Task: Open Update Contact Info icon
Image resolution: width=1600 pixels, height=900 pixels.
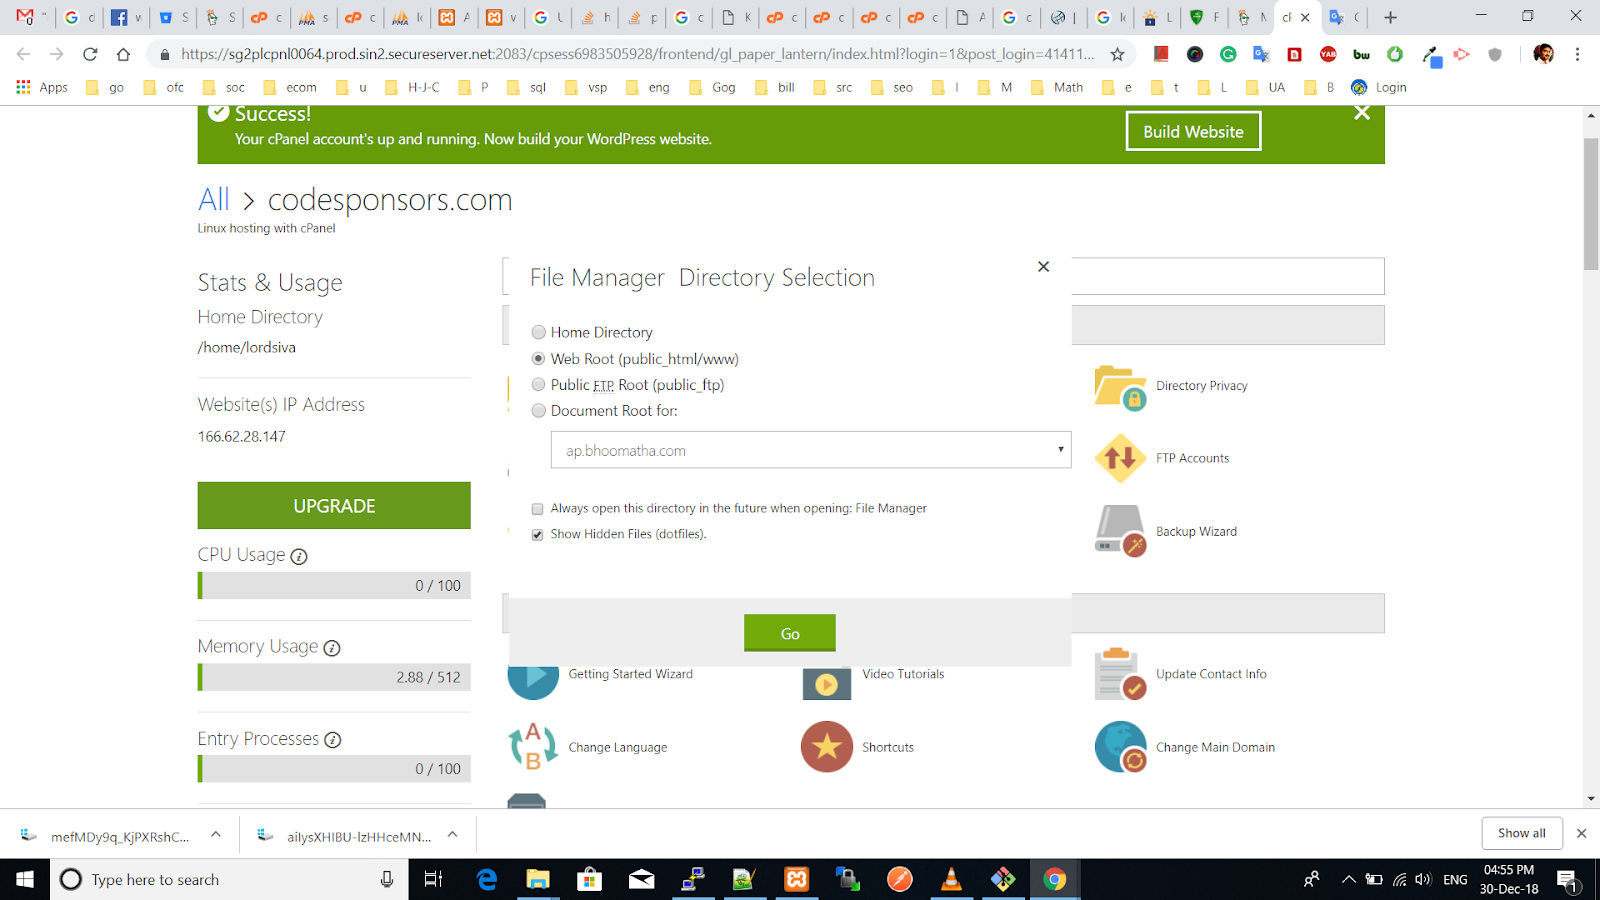Action: [1120, 674]
